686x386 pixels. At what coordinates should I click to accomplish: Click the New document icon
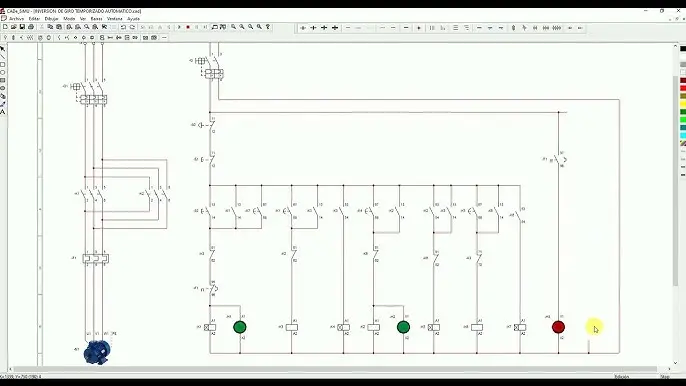pos(5,27)
